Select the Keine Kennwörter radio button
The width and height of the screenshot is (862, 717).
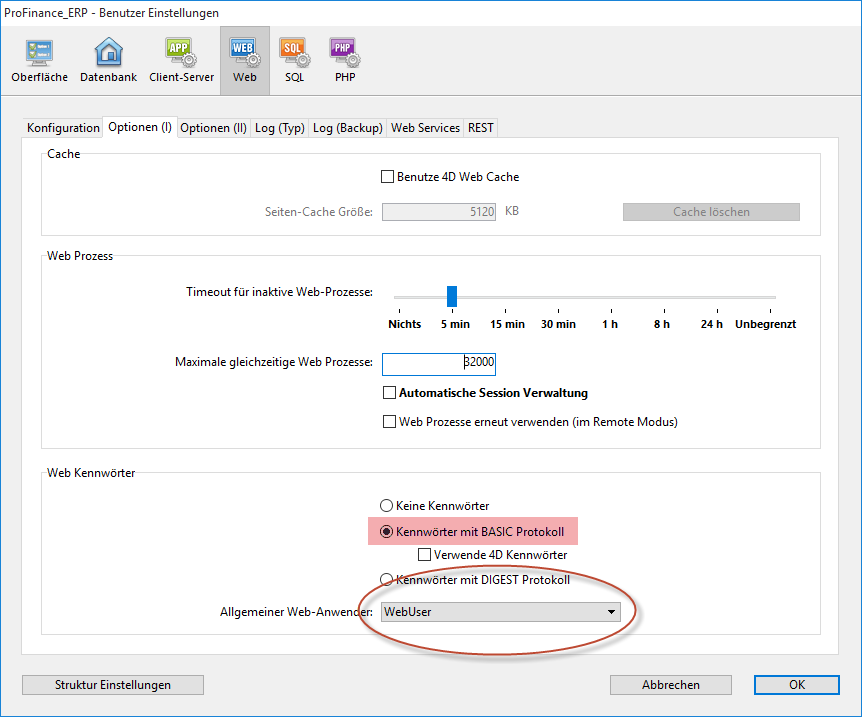387,506
